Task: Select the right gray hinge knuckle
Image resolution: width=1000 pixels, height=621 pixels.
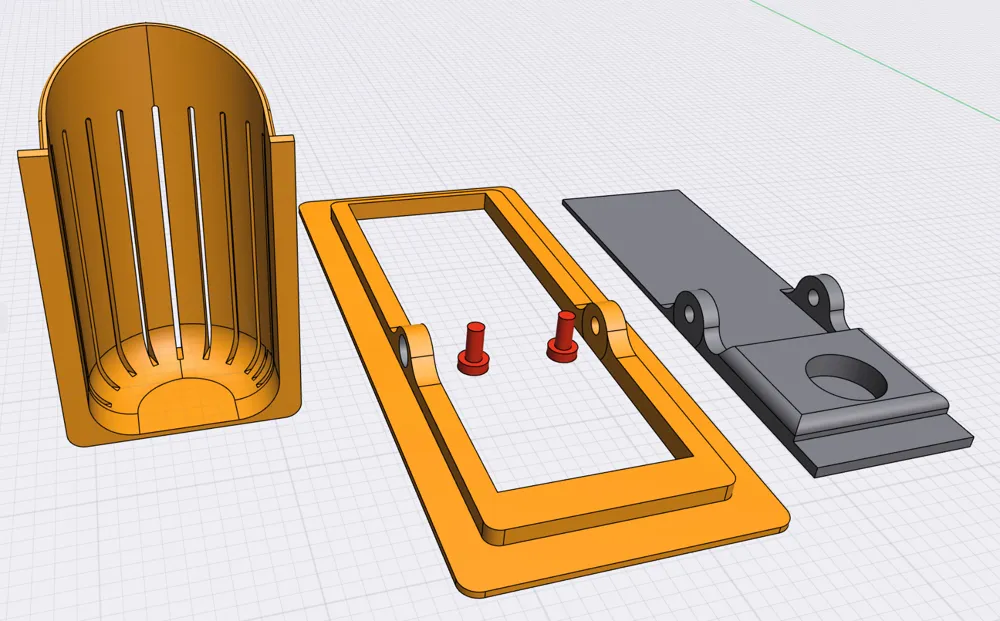Action: point(816,297)
